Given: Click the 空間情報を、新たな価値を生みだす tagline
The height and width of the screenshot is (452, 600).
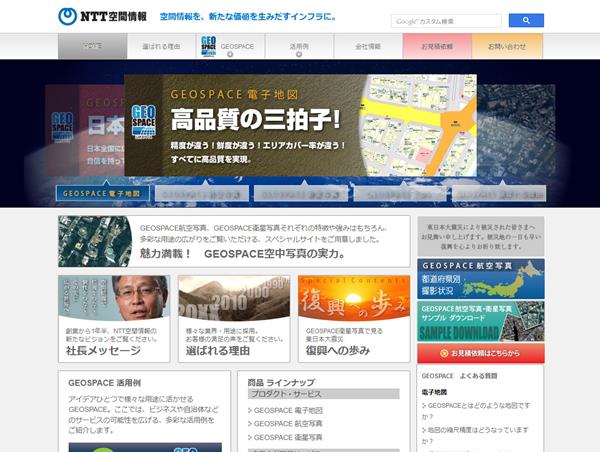Looking at the screenshot, I should point(248,17).
